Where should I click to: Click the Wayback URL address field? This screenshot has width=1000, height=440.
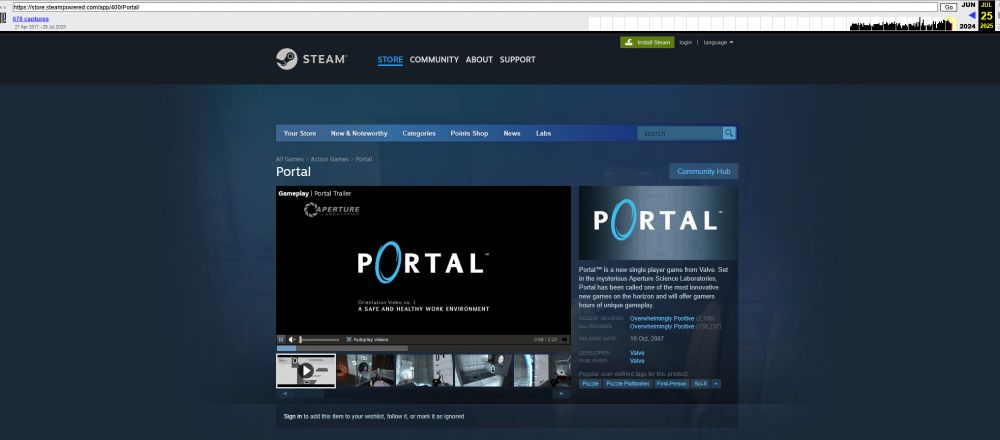[475, 7]
